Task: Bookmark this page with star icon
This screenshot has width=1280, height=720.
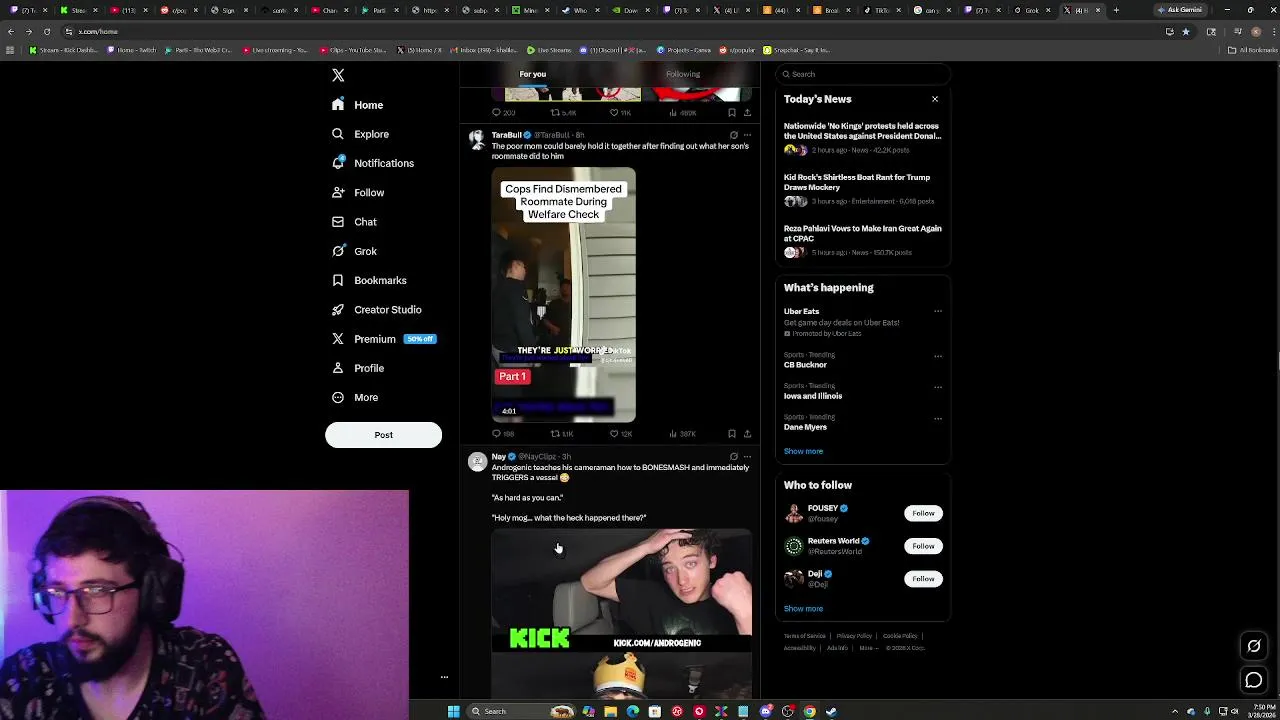Action: tap(1186, 31)
